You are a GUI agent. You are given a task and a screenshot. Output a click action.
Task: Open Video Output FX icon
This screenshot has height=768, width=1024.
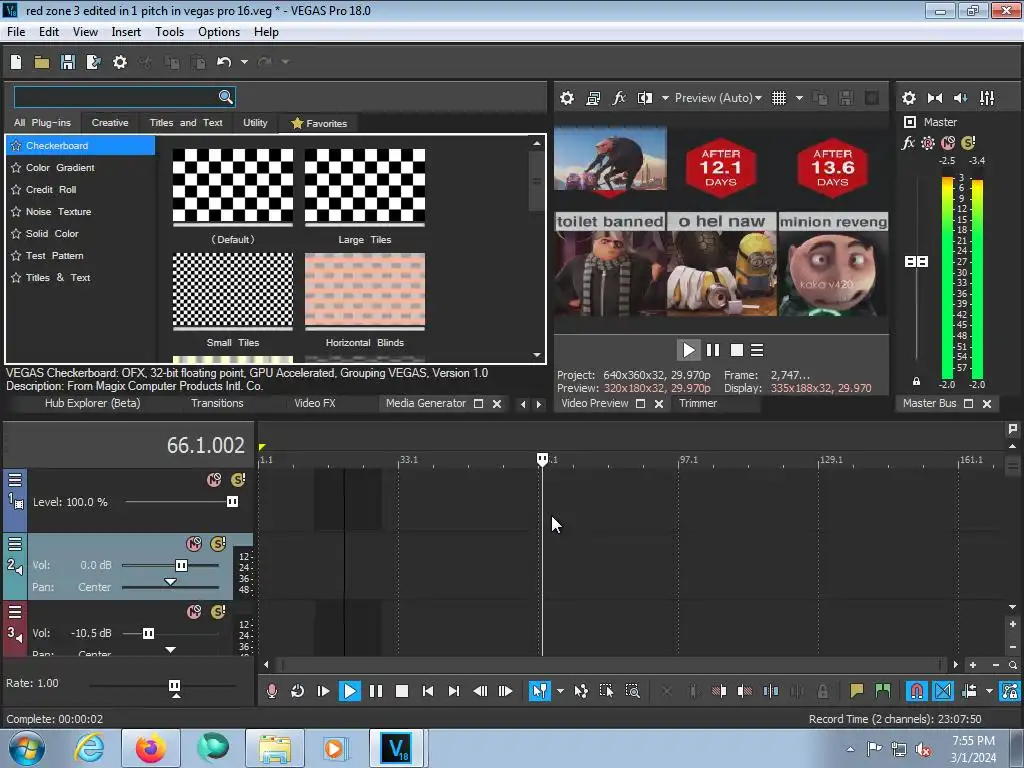[619, 98]
